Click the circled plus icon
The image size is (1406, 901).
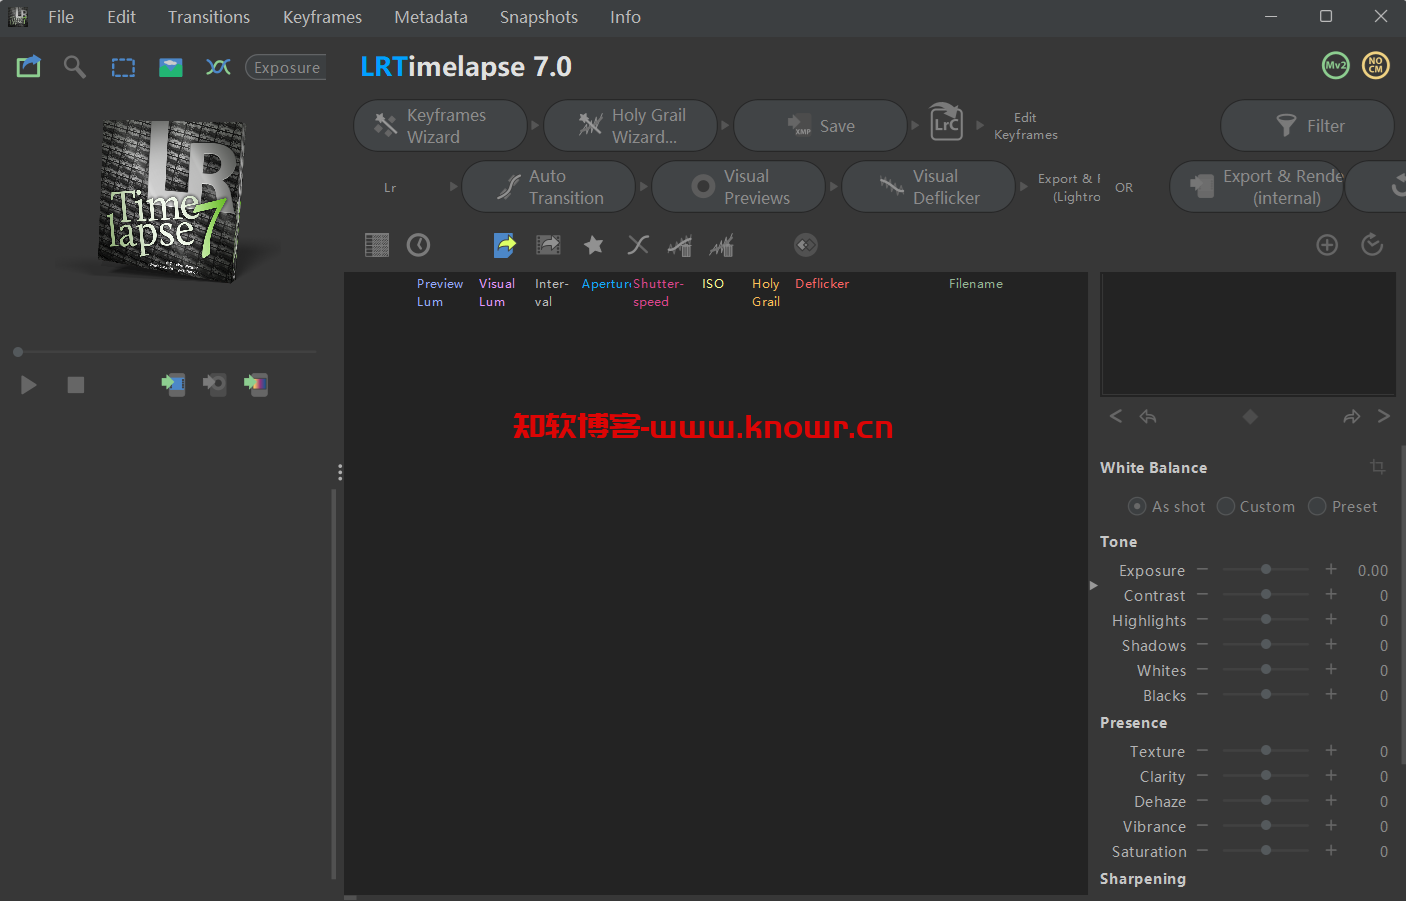(1327, 245)
